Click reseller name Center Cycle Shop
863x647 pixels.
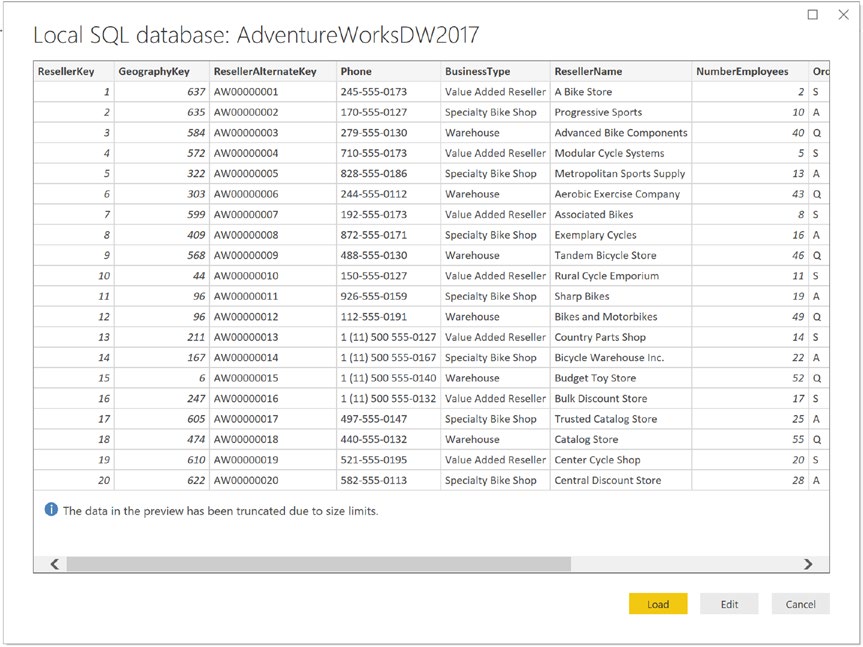(x=597, y=459)
